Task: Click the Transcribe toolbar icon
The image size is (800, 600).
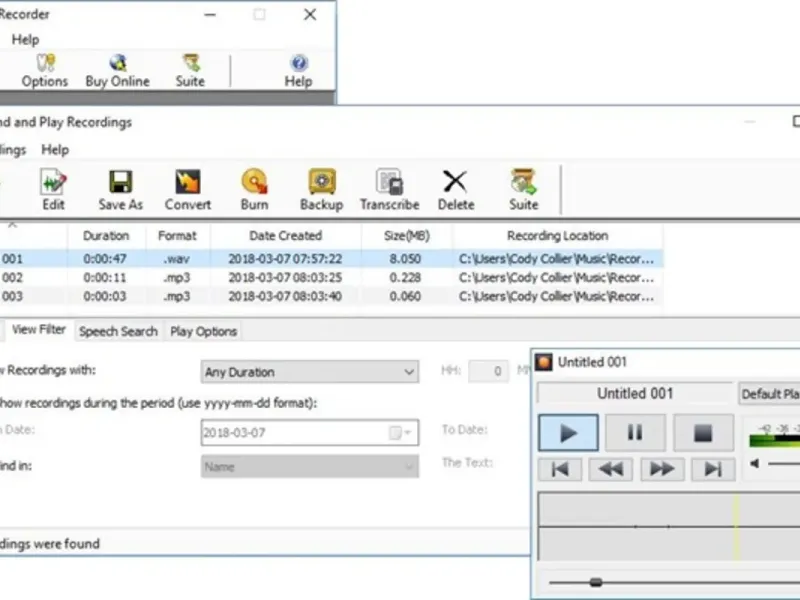Action: [x=390, y=189]
